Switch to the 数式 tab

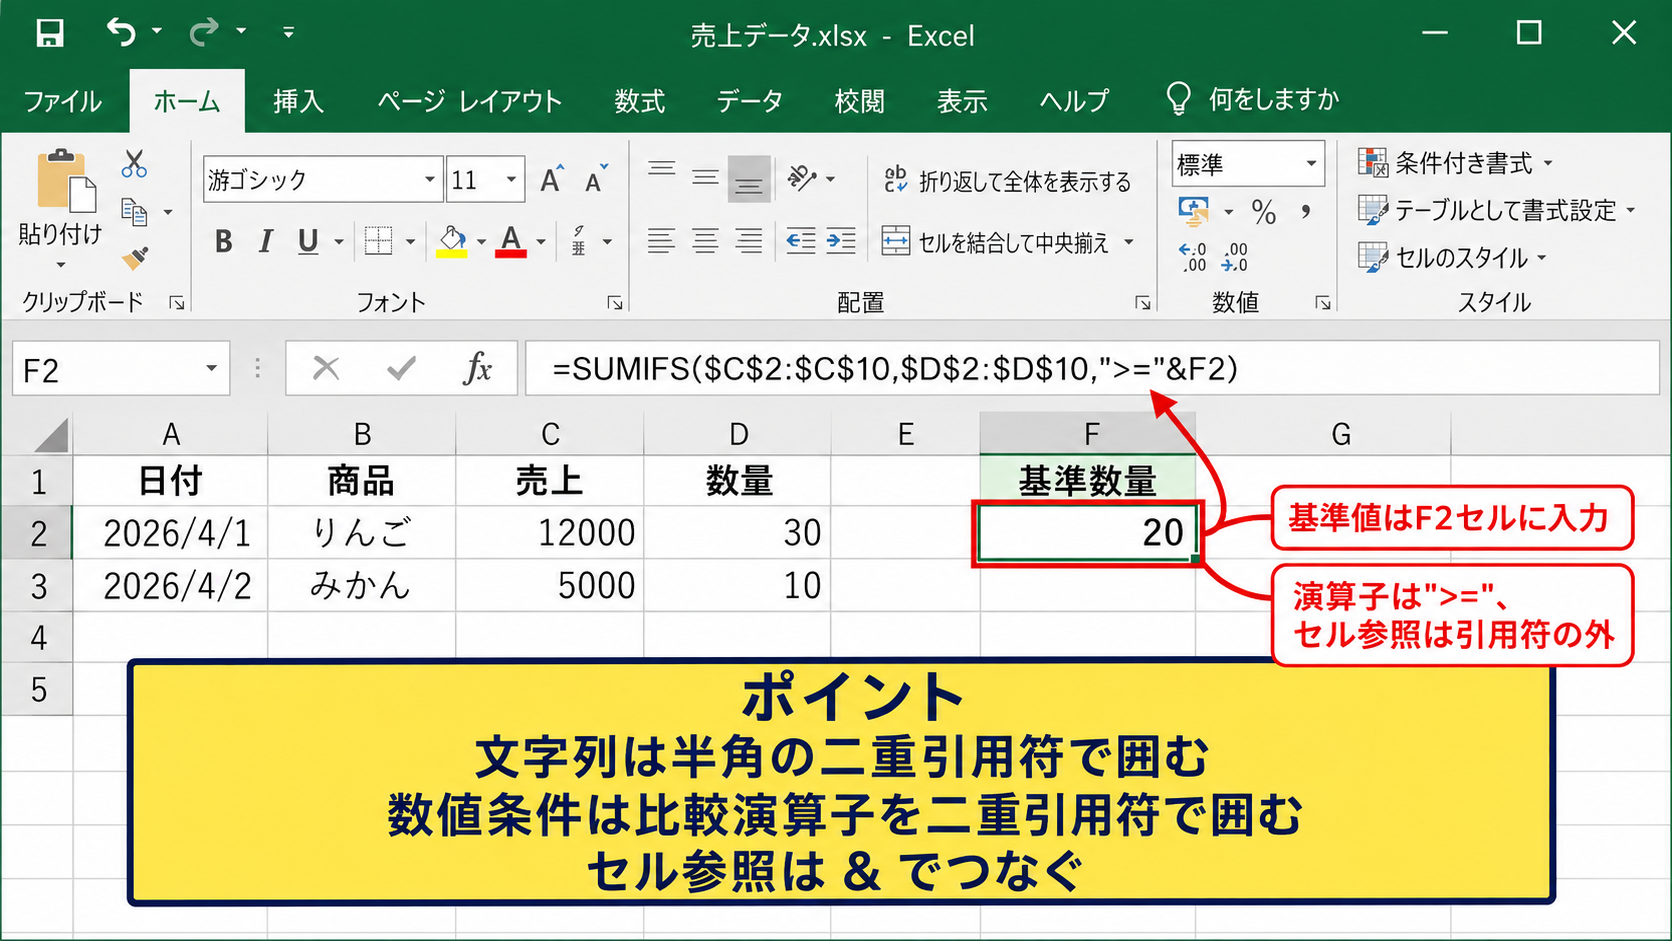click(x=639, y=101)
